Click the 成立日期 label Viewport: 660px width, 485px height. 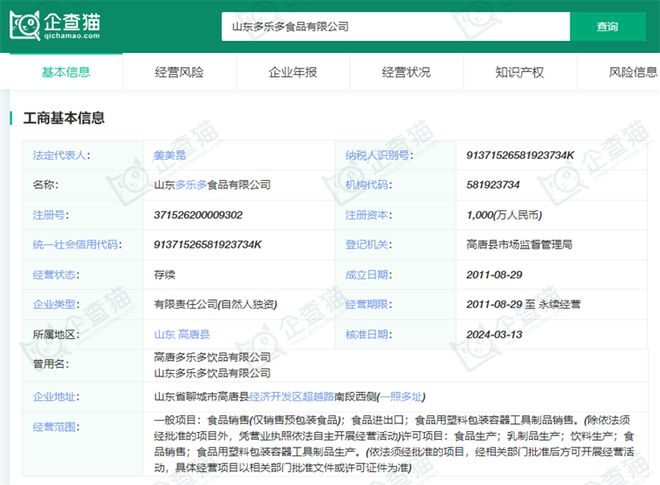coord(368,275)
